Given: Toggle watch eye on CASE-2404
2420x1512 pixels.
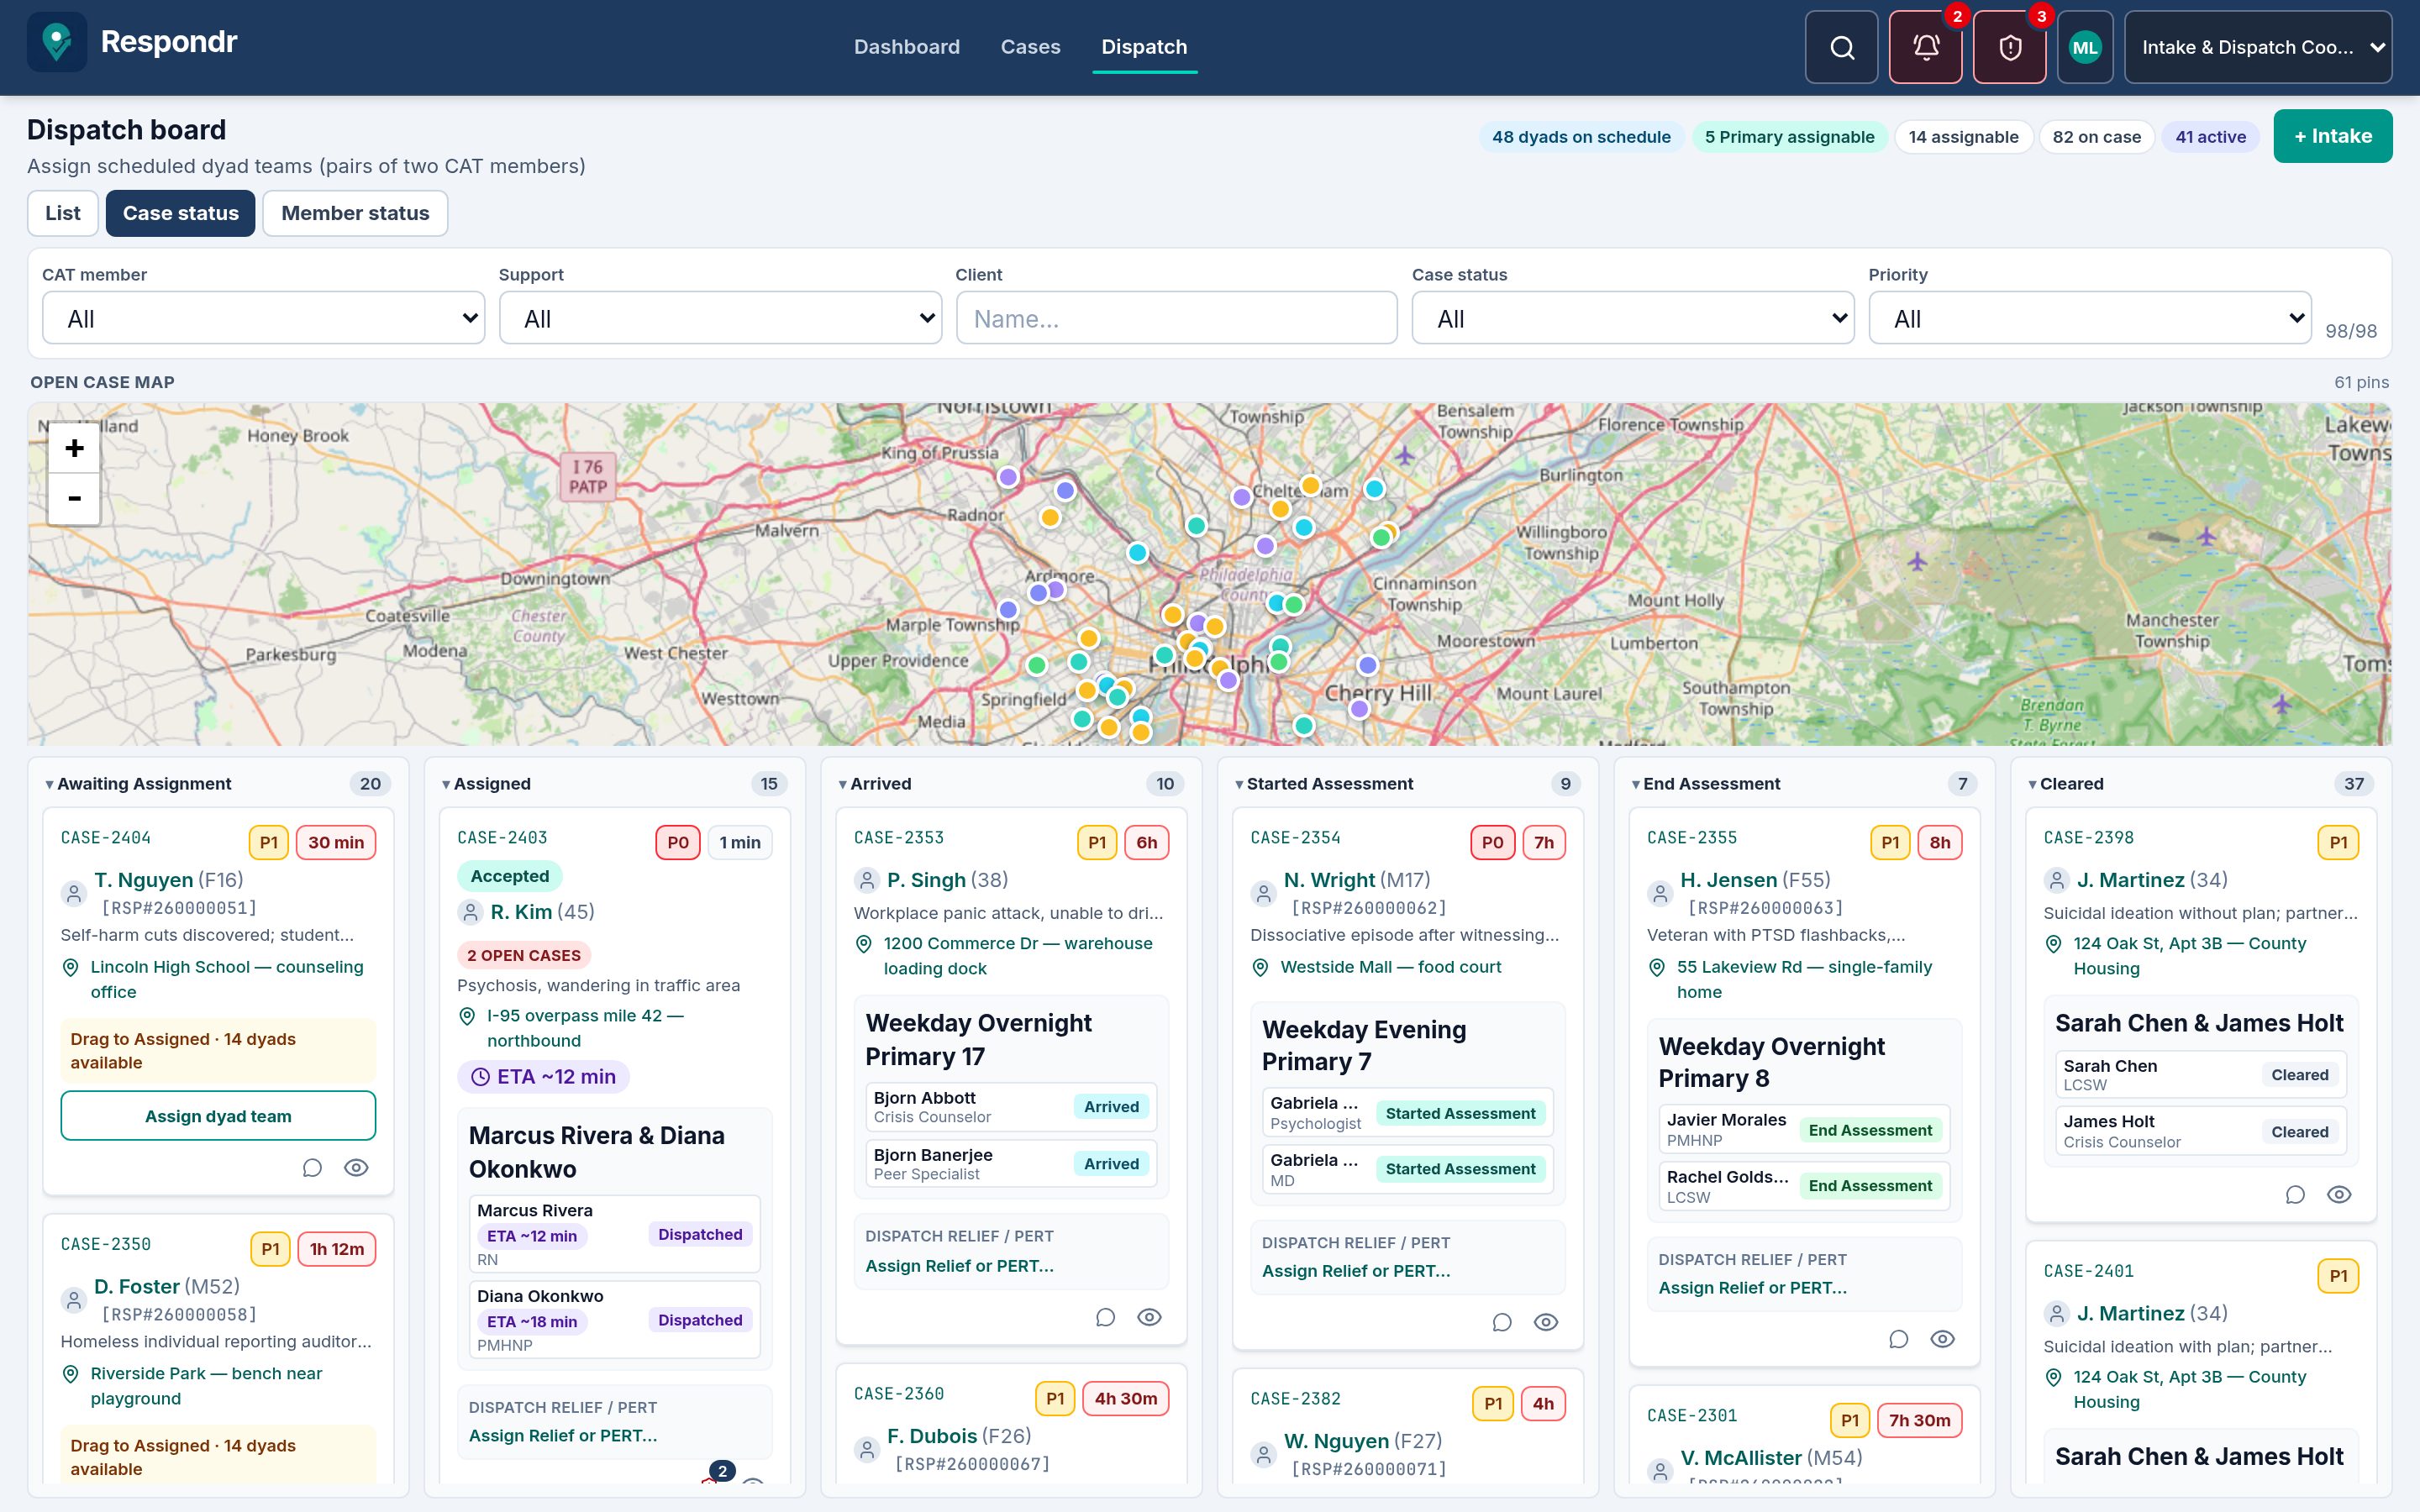Looking at the screenshot, I should coord(356,1167).
